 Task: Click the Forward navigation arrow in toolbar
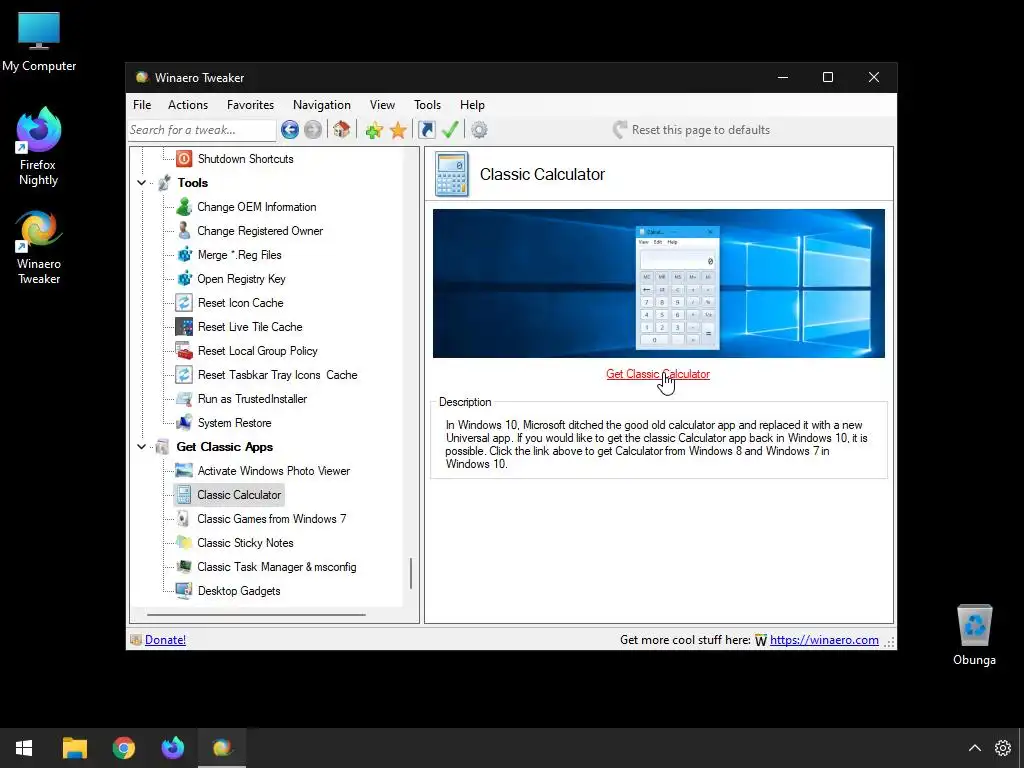(313, 130)
